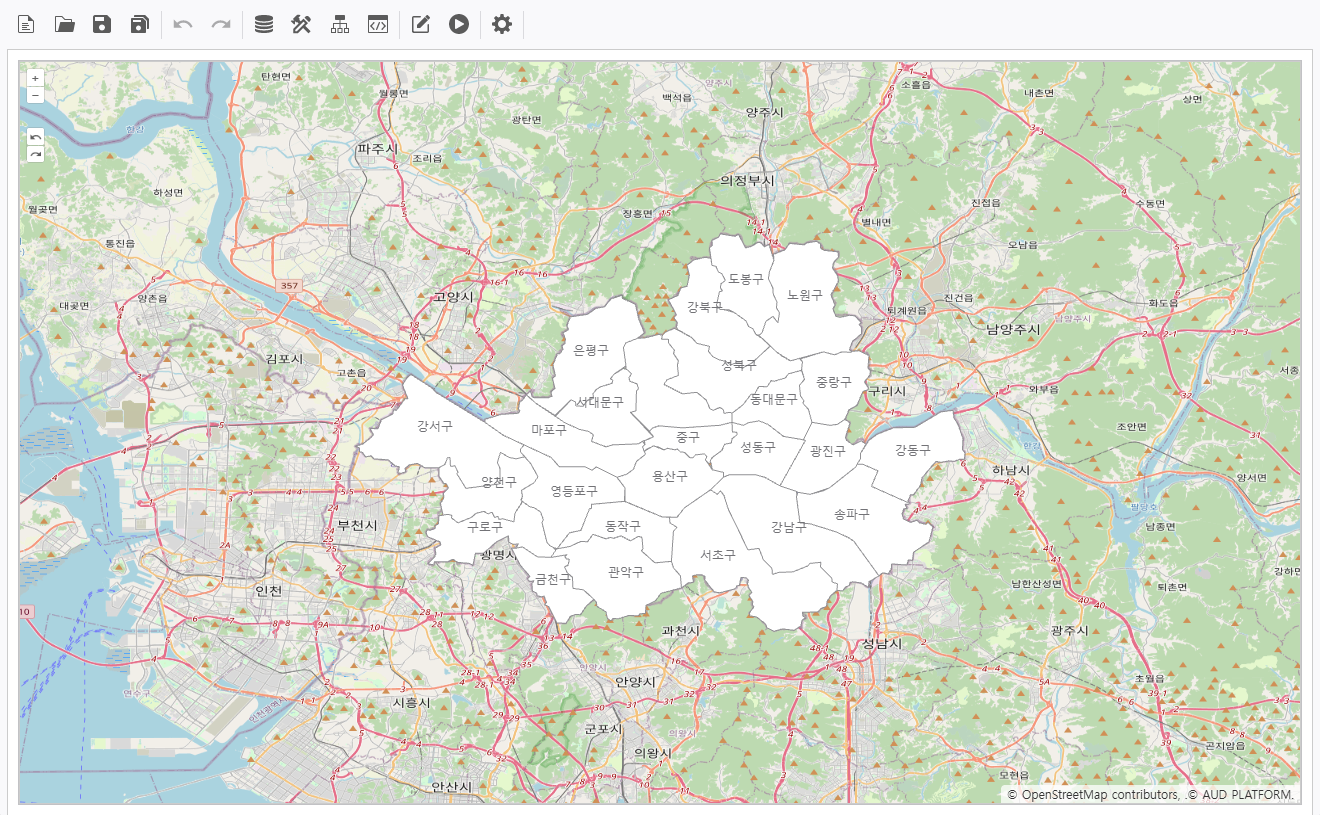Click the map's back arrow control

point(36,137)
